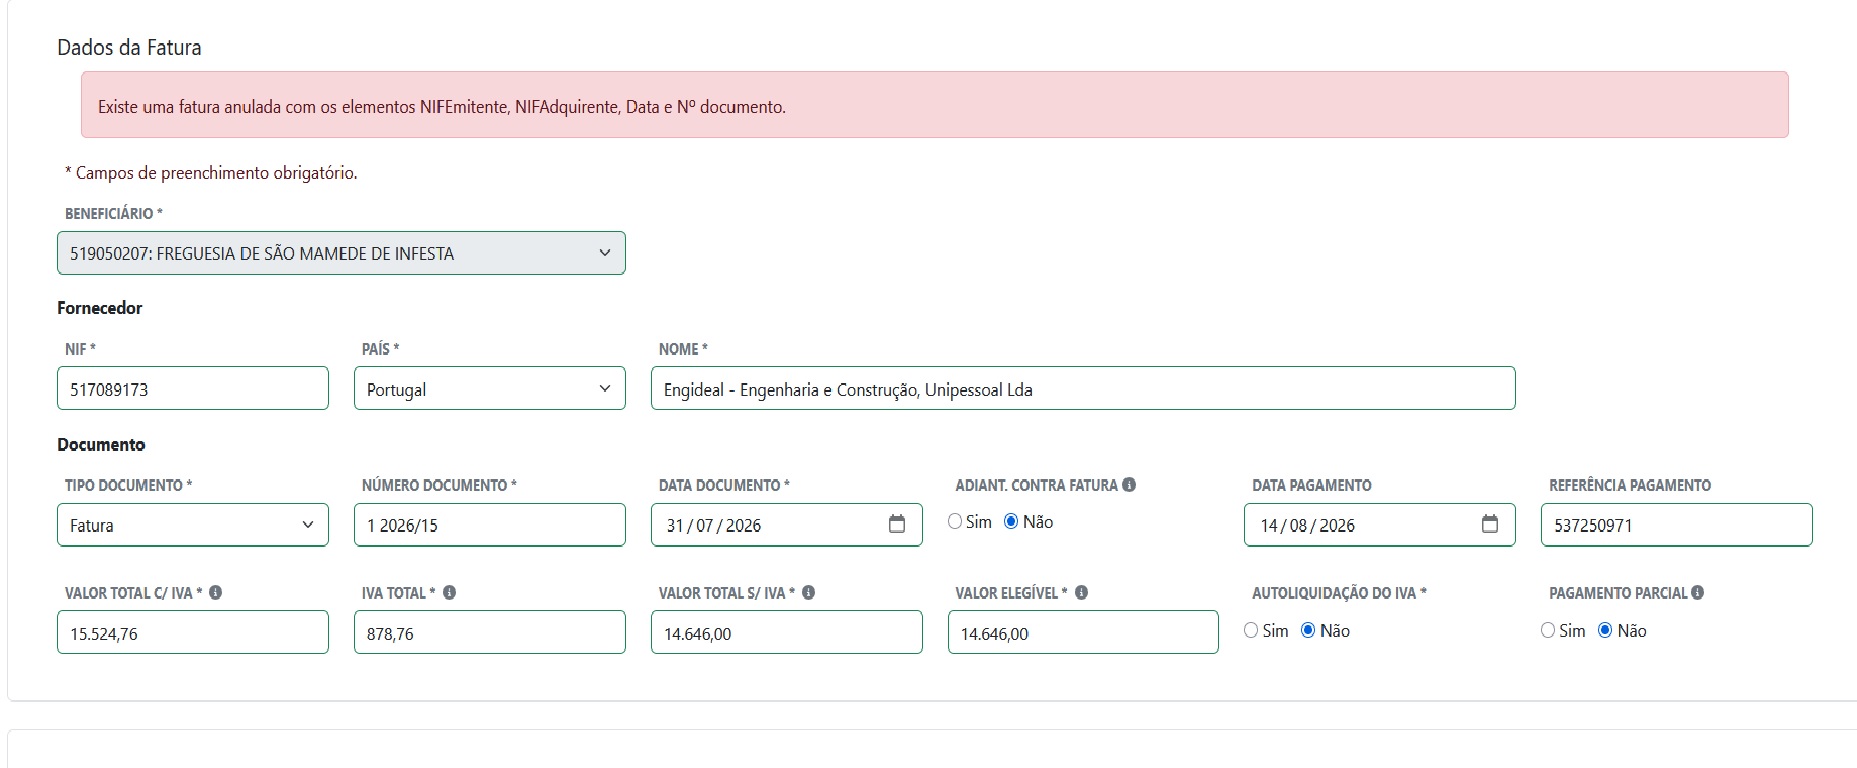Select Sim for Pagamento Parcial

click(1548, 630)
